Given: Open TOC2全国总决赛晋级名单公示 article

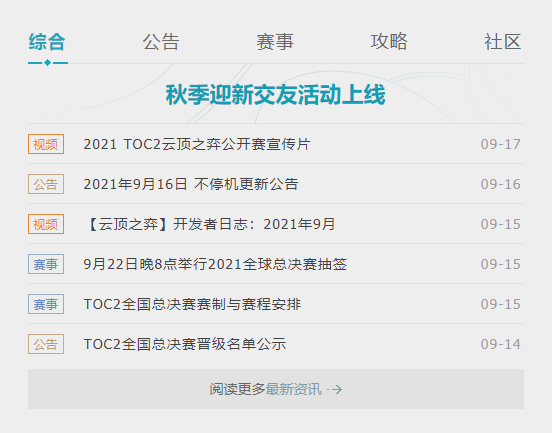Looking at the screenshot, I should [185, 344].
